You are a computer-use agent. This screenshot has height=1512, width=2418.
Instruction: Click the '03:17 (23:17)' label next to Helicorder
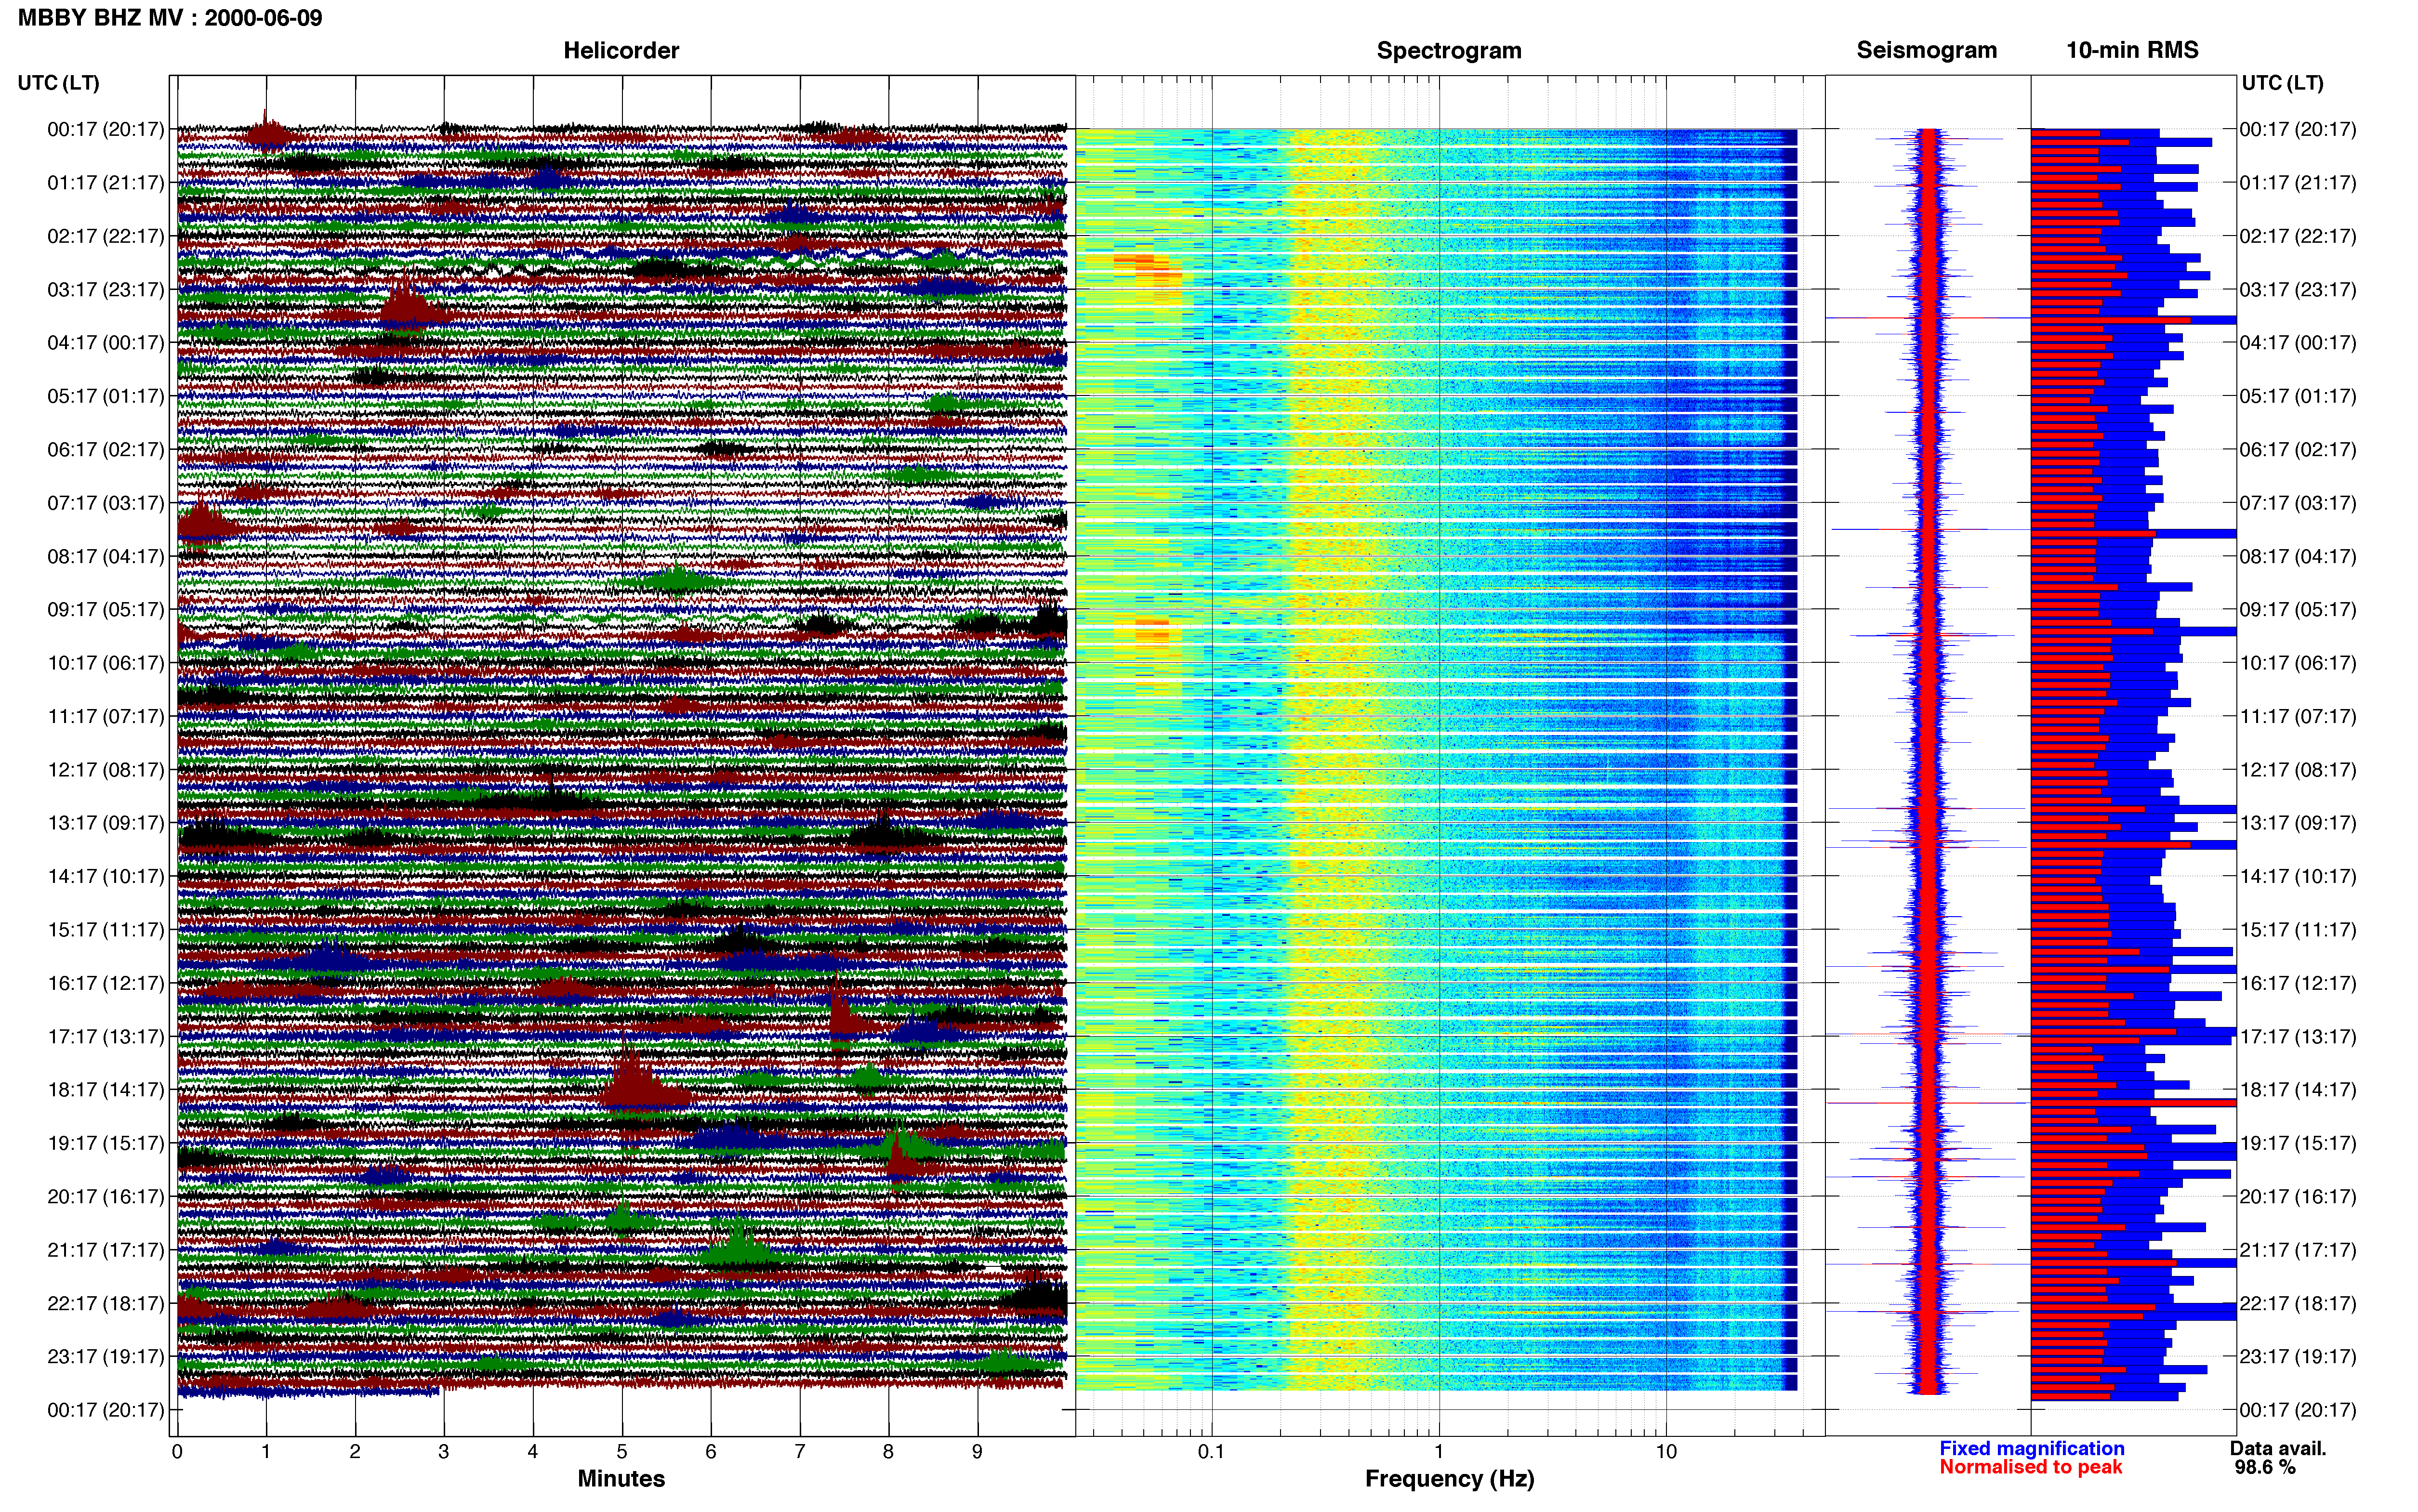point(106,290)
